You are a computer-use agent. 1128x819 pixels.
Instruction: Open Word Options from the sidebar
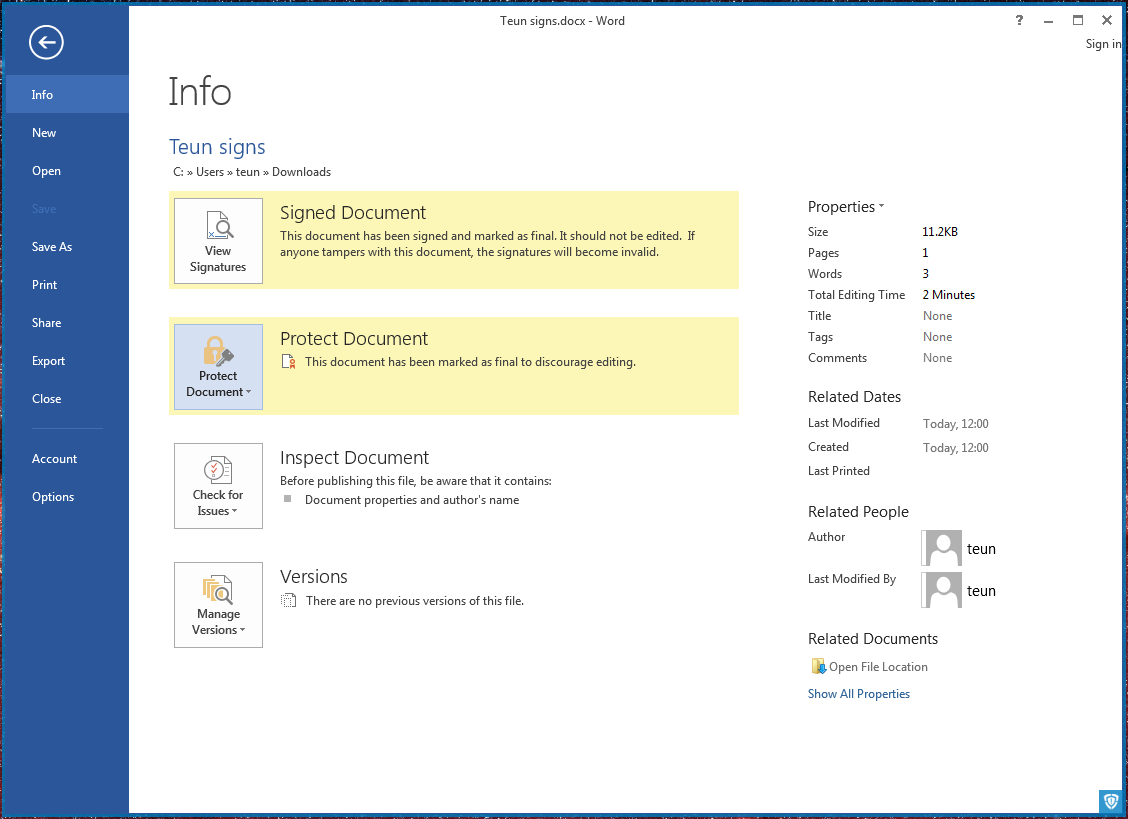coord(53,497)
